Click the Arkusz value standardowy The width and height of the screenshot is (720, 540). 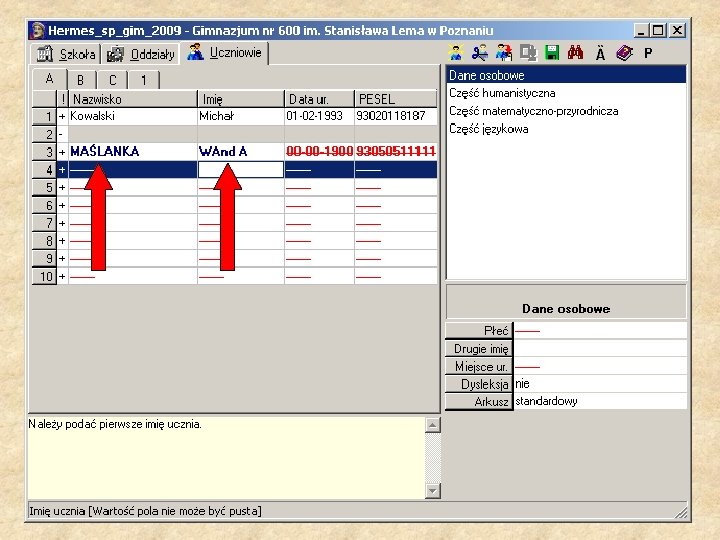click(x=600, y=401)
